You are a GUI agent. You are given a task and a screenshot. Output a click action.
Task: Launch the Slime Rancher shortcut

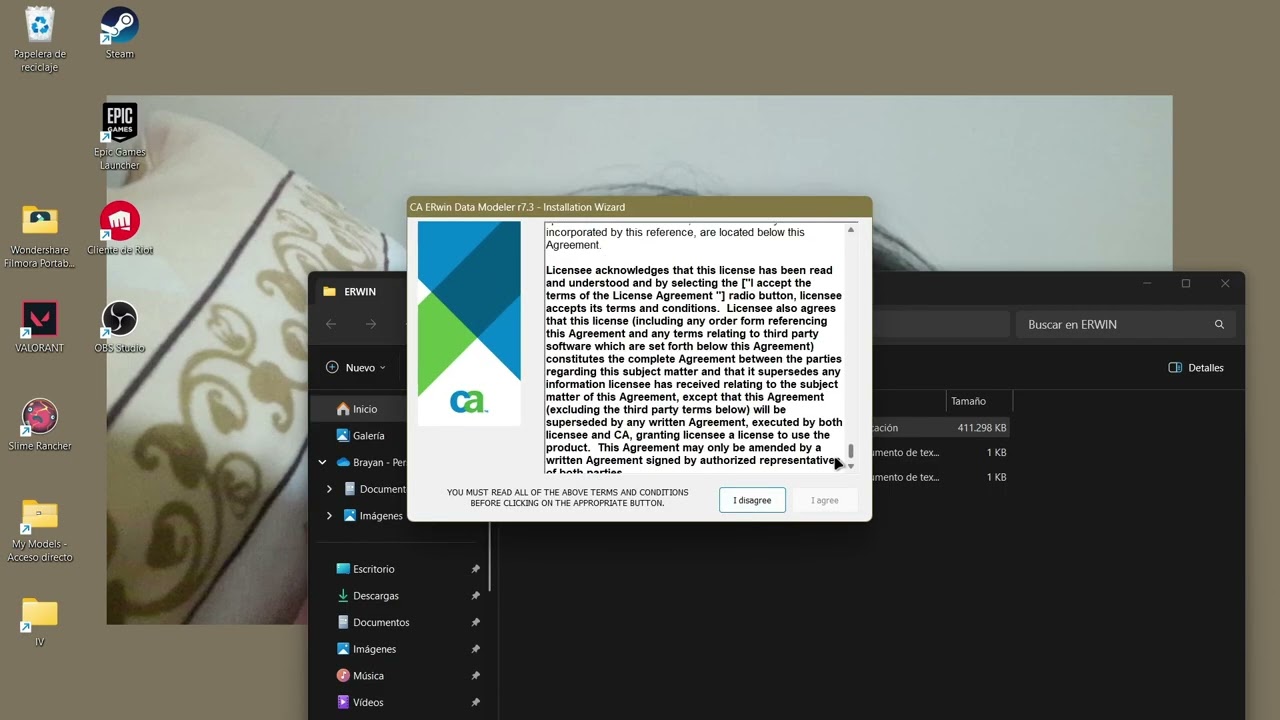coord(40,425)
